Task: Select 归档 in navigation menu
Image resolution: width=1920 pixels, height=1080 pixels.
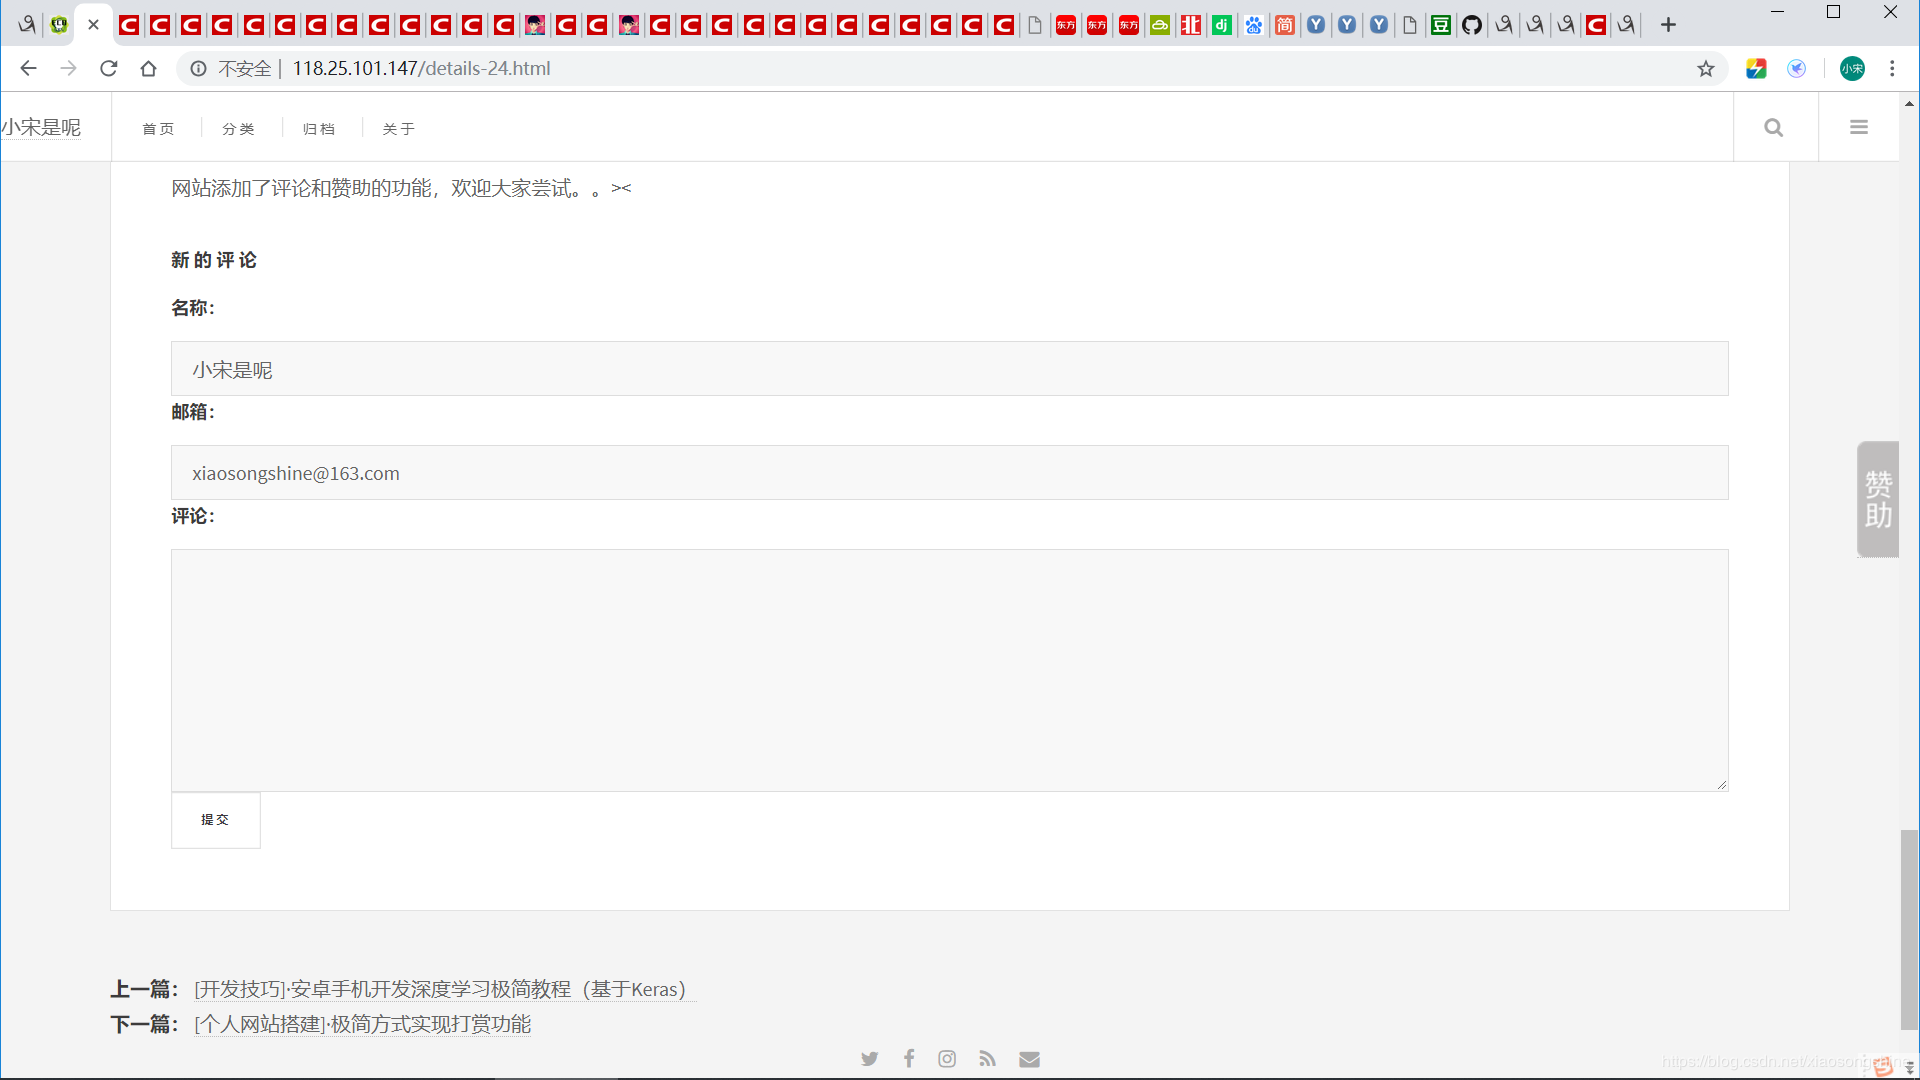Action: 319,129
